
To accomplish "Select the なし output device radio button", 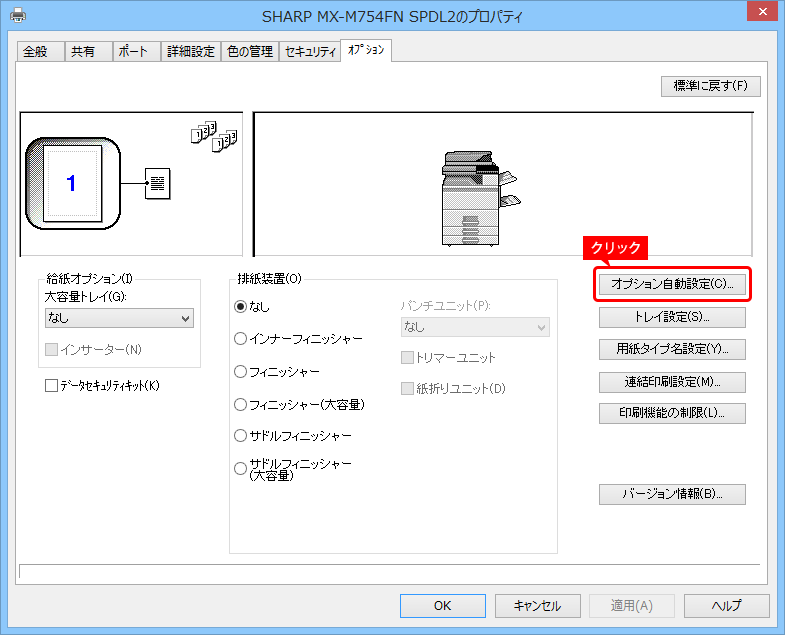I will coord(240,306).
